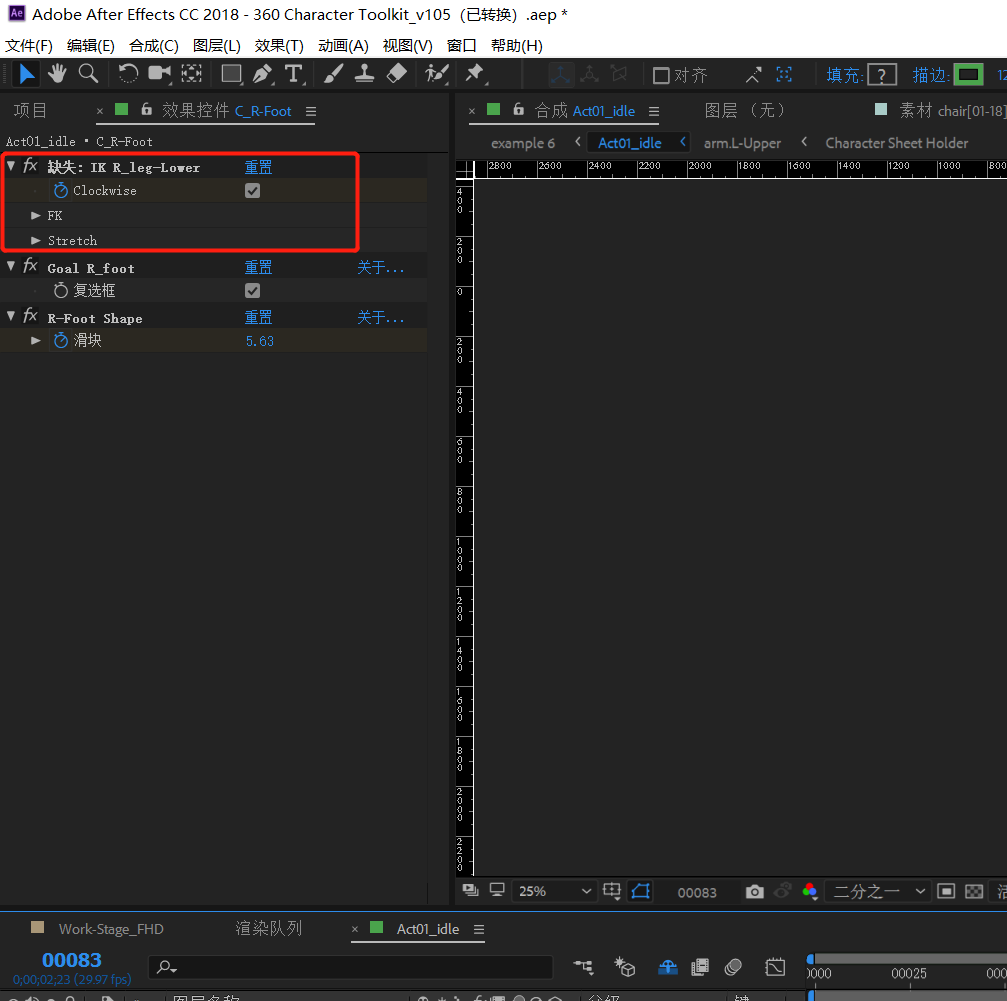This screenshot has height=1001, width=1007.
Task: Select the Text tool
Action: coord(293,74)
